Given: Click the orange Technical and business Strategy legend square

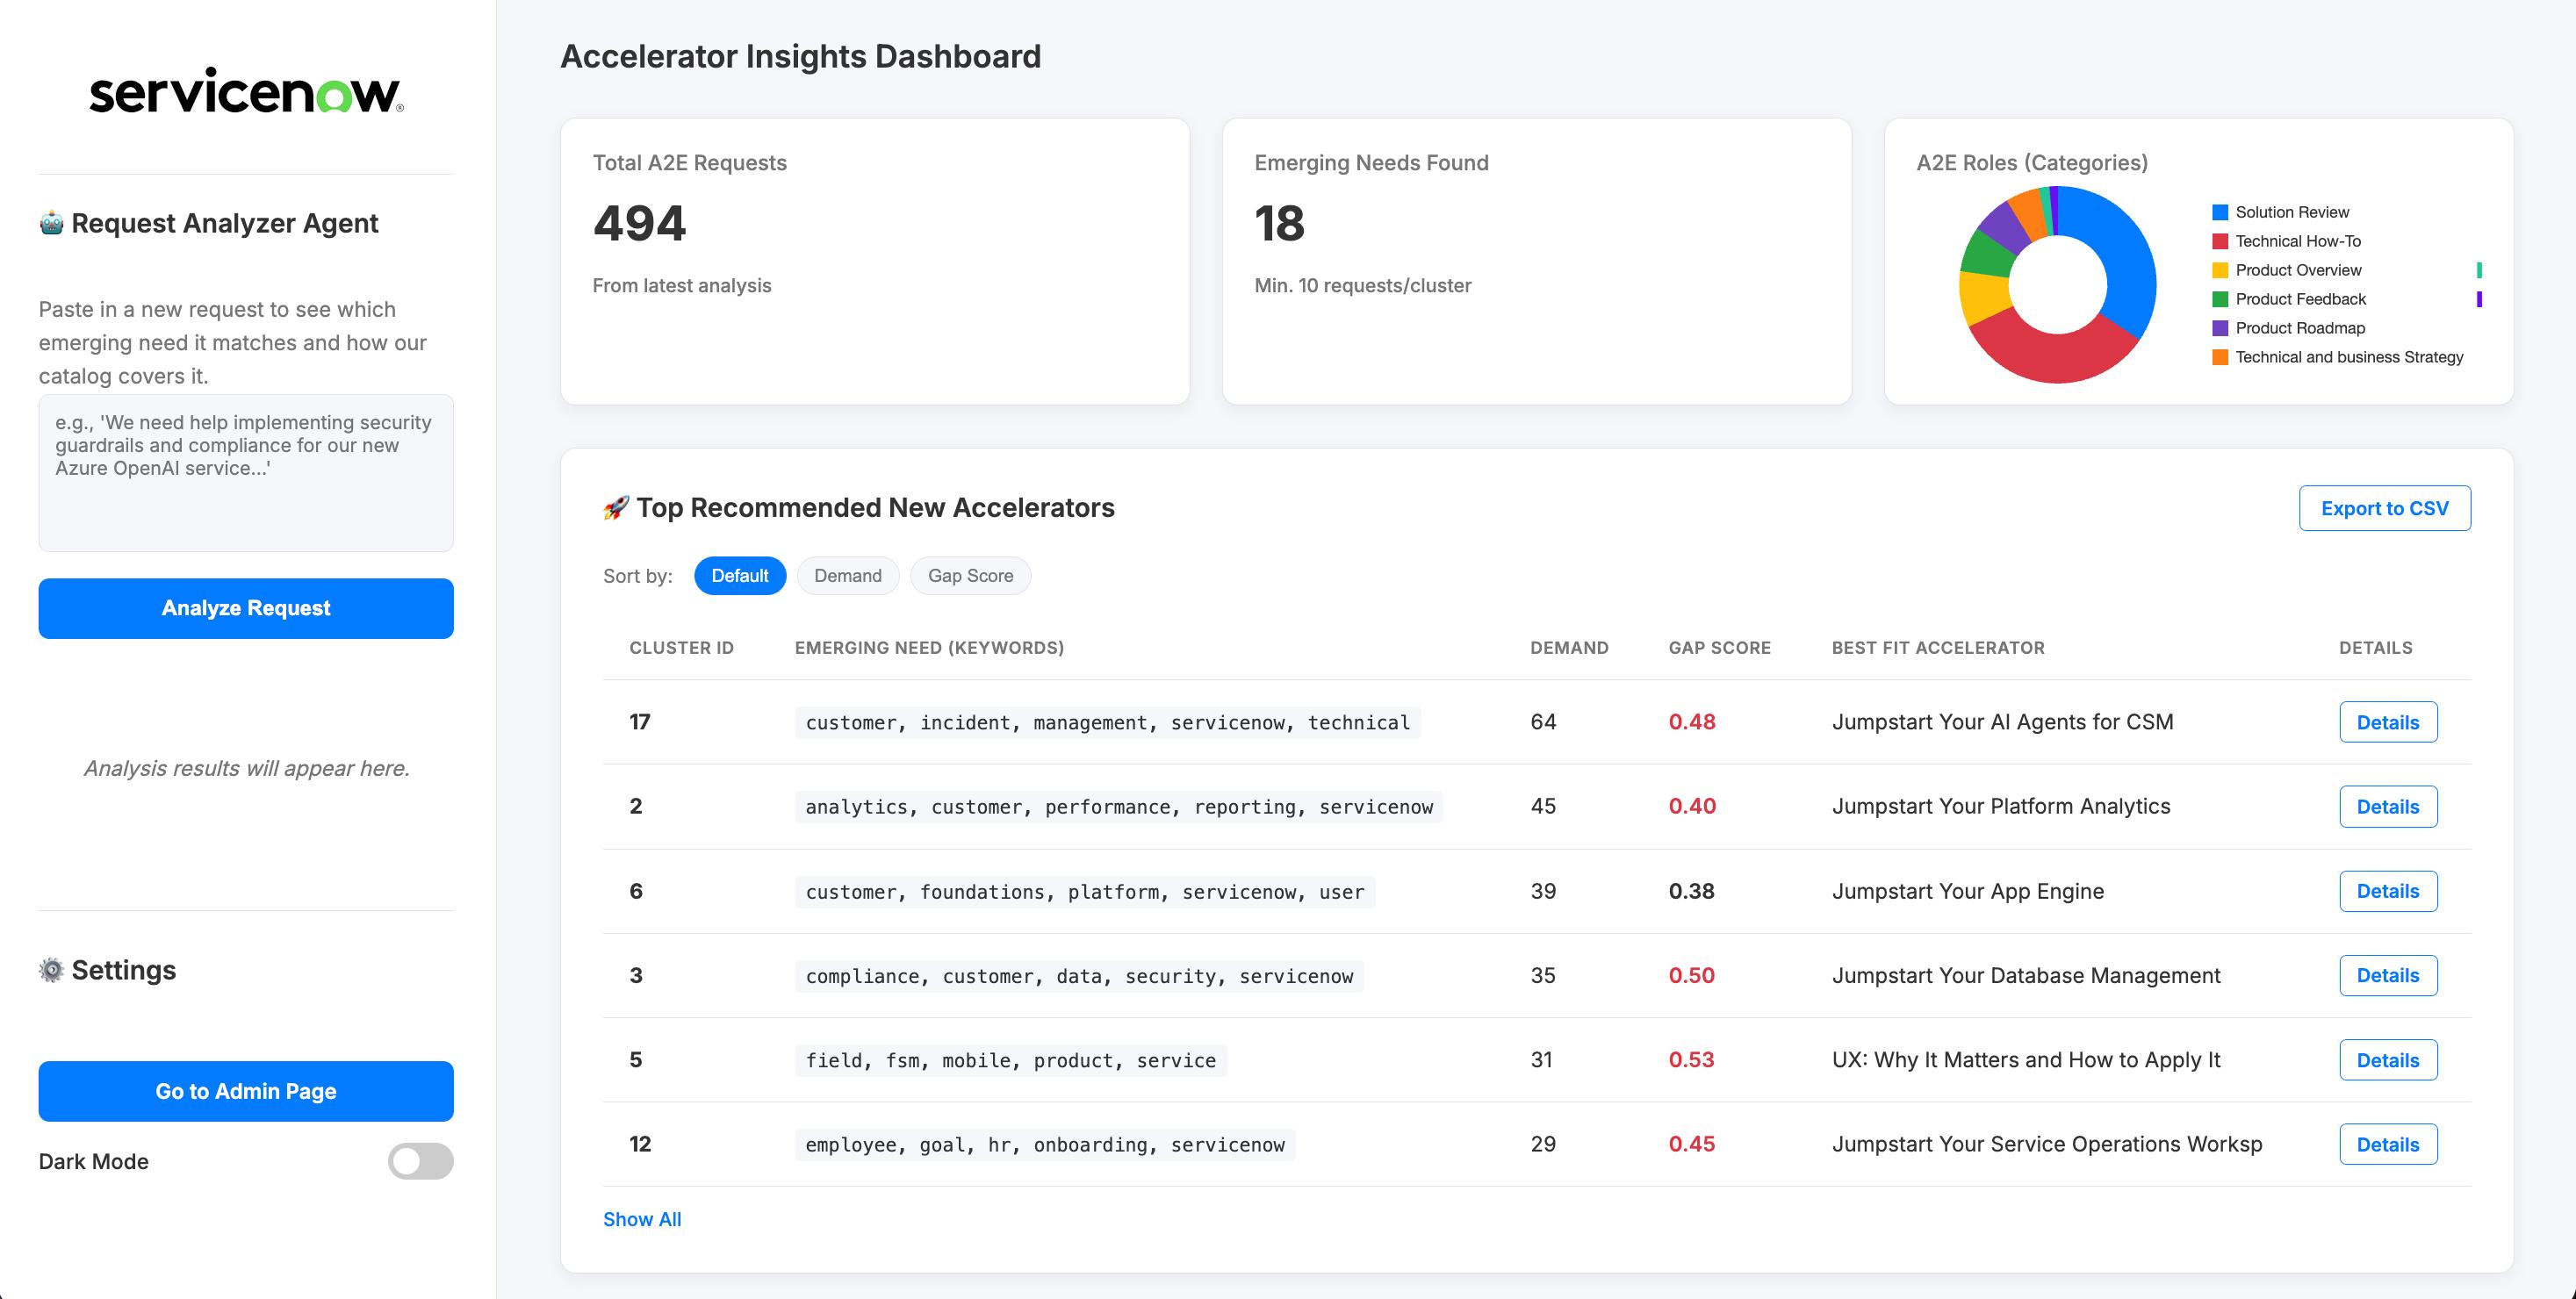Looking at the screenshot, I should pyautogui.click(x=2220, y=357).
